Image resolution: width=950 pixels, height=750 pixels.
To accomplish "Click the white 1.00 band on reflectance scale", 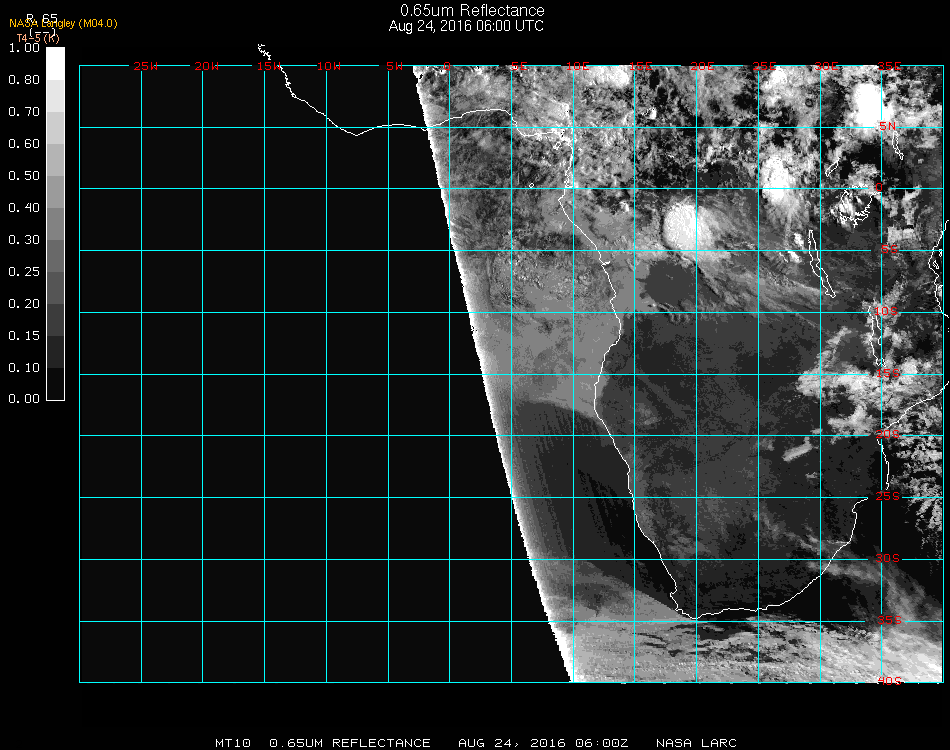I will [x=56, y=62].
